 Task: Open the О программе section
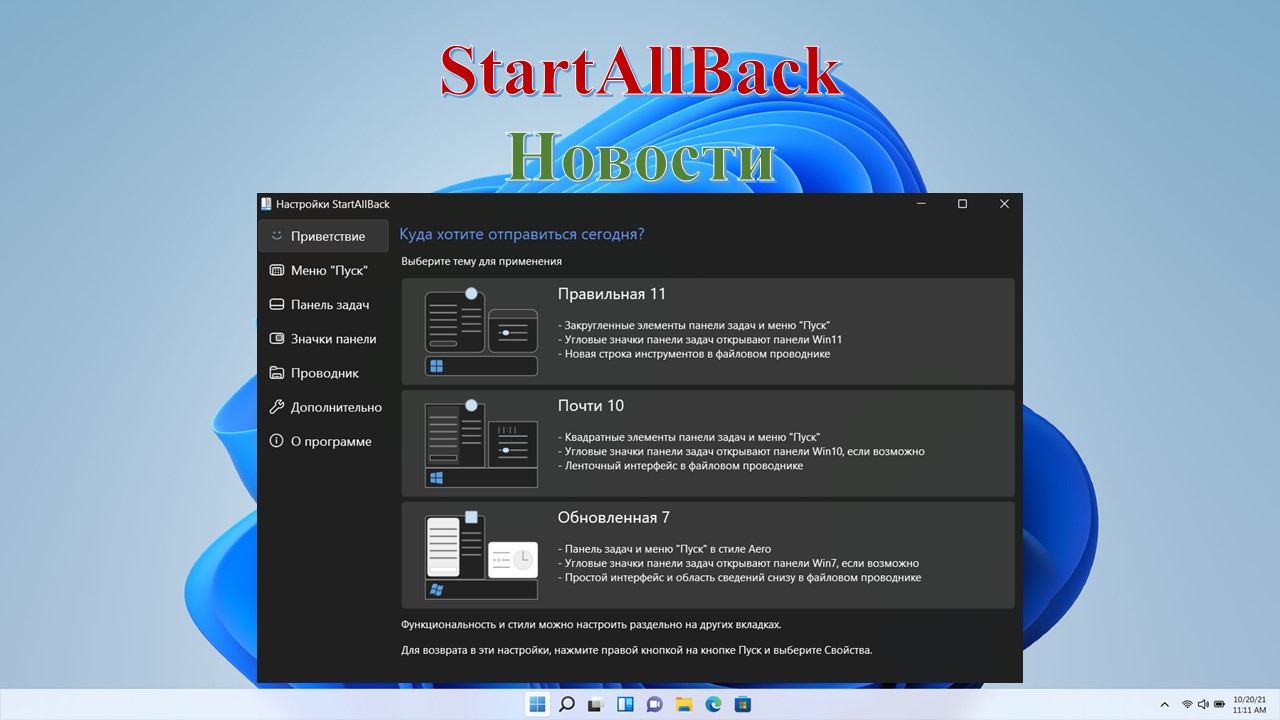click(323, 441)
